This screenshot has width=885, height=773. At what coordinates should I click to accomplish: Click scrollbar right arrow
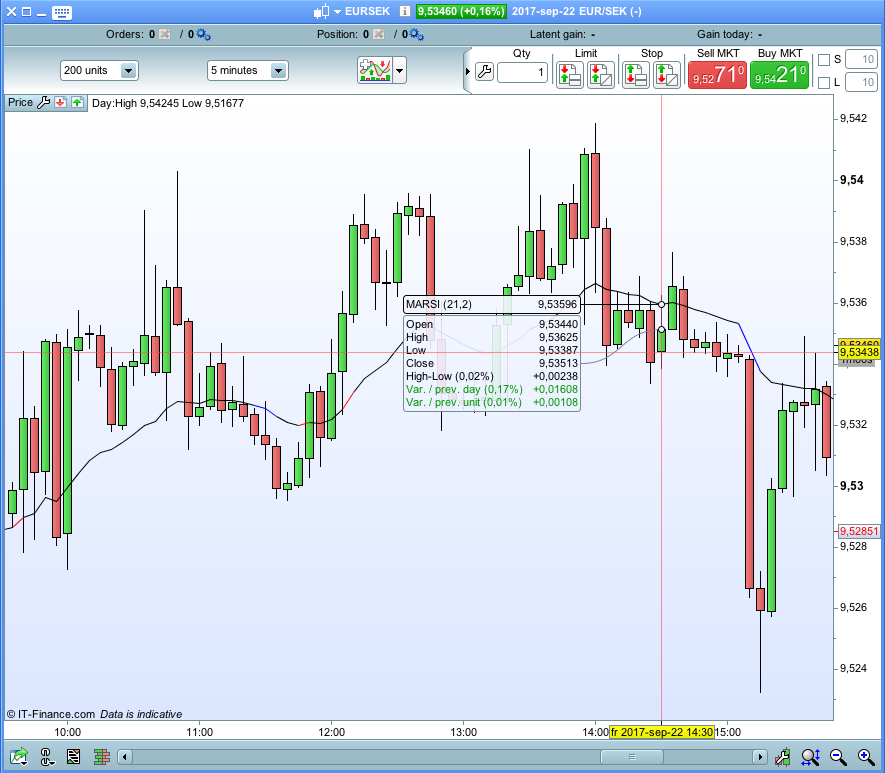(x=760, y=757)
